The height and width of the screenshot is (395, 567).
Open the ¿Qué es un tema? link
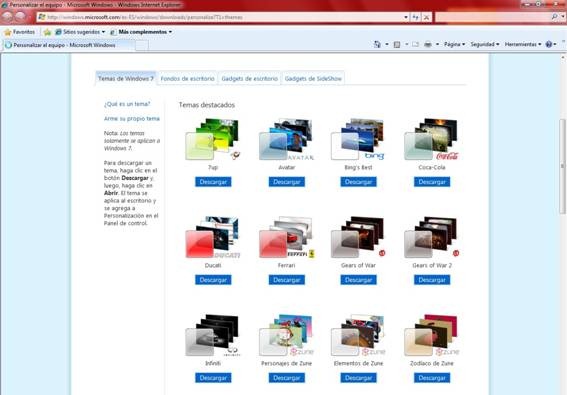point(127,104)
